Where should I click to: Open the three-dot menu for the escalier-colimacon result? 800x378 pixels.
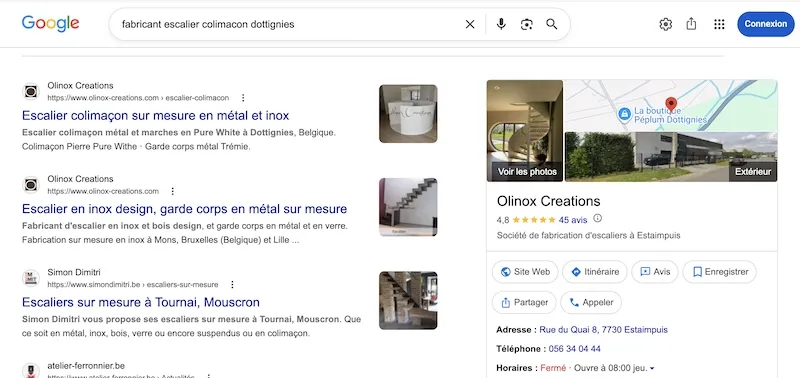tap(243, 97)
